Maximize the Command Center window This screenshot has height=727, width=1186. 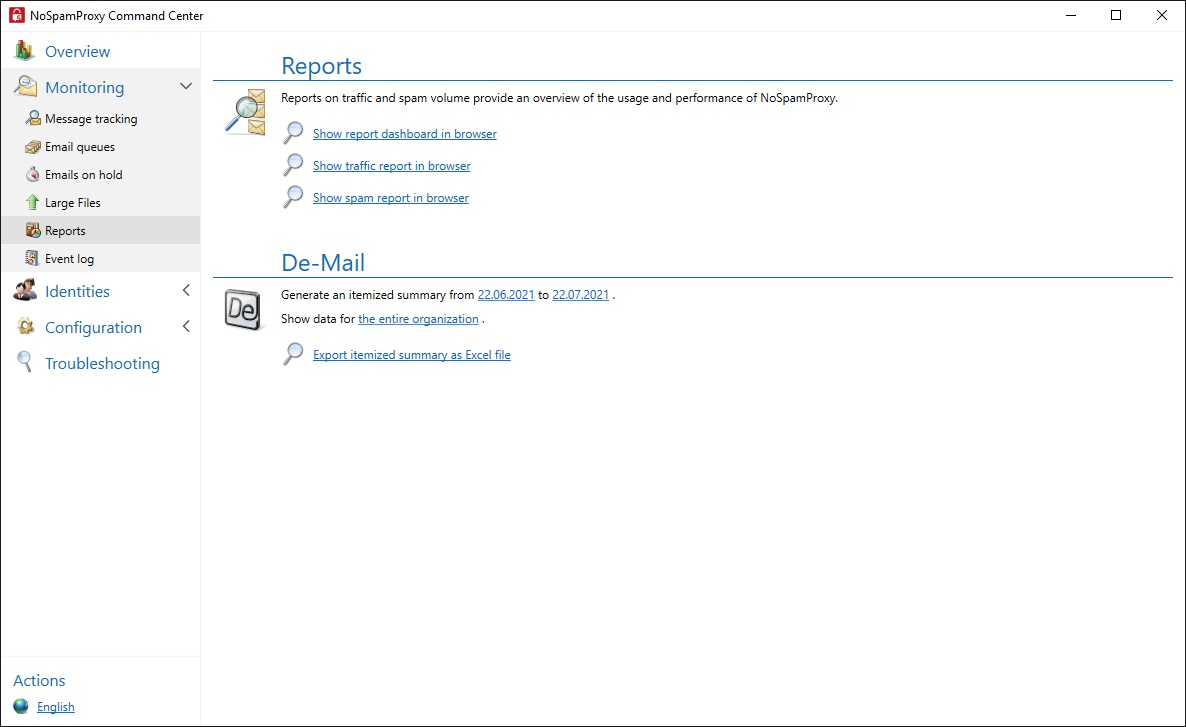point(1116,15)
